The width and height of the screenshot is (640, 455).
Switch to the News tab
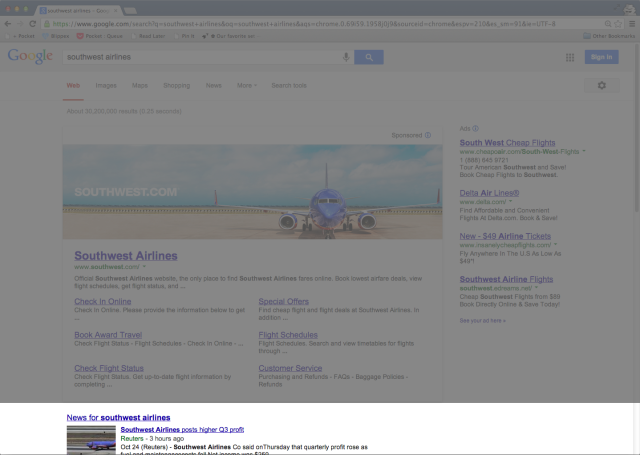[x=213, y=86]
